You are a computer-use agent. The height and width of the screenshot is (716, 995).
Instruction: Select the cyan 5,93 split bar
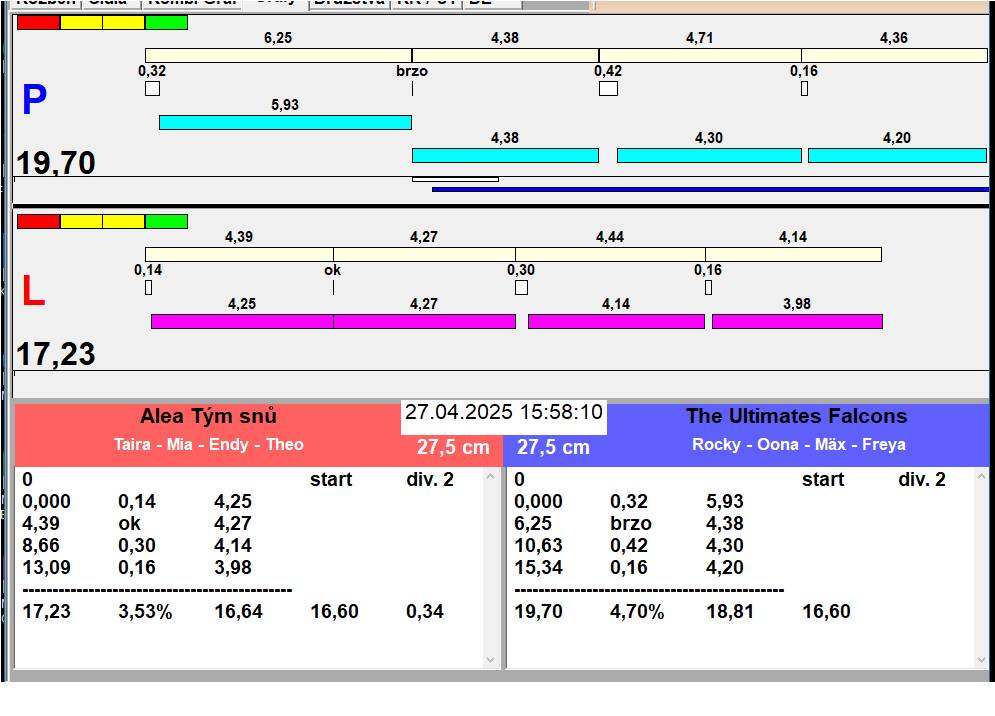coord(285,122)
